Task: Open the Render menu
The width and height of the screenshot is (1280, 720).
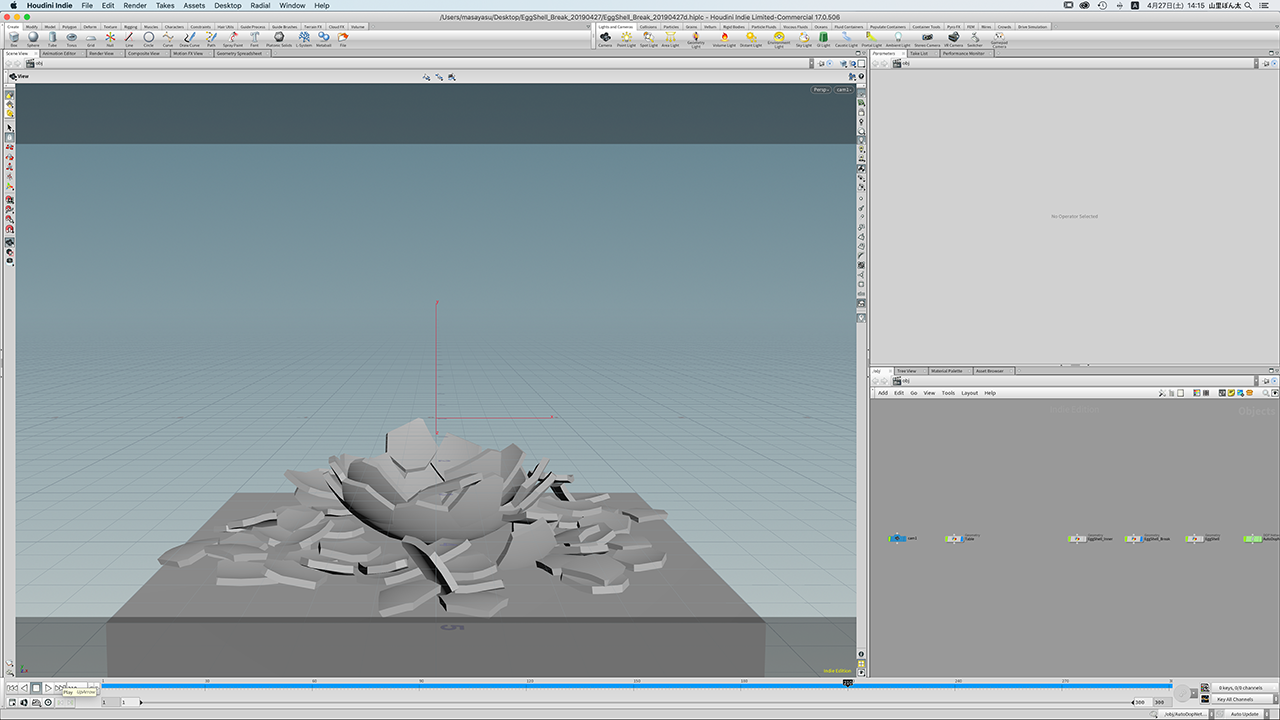Action: (x=135, y=6)
